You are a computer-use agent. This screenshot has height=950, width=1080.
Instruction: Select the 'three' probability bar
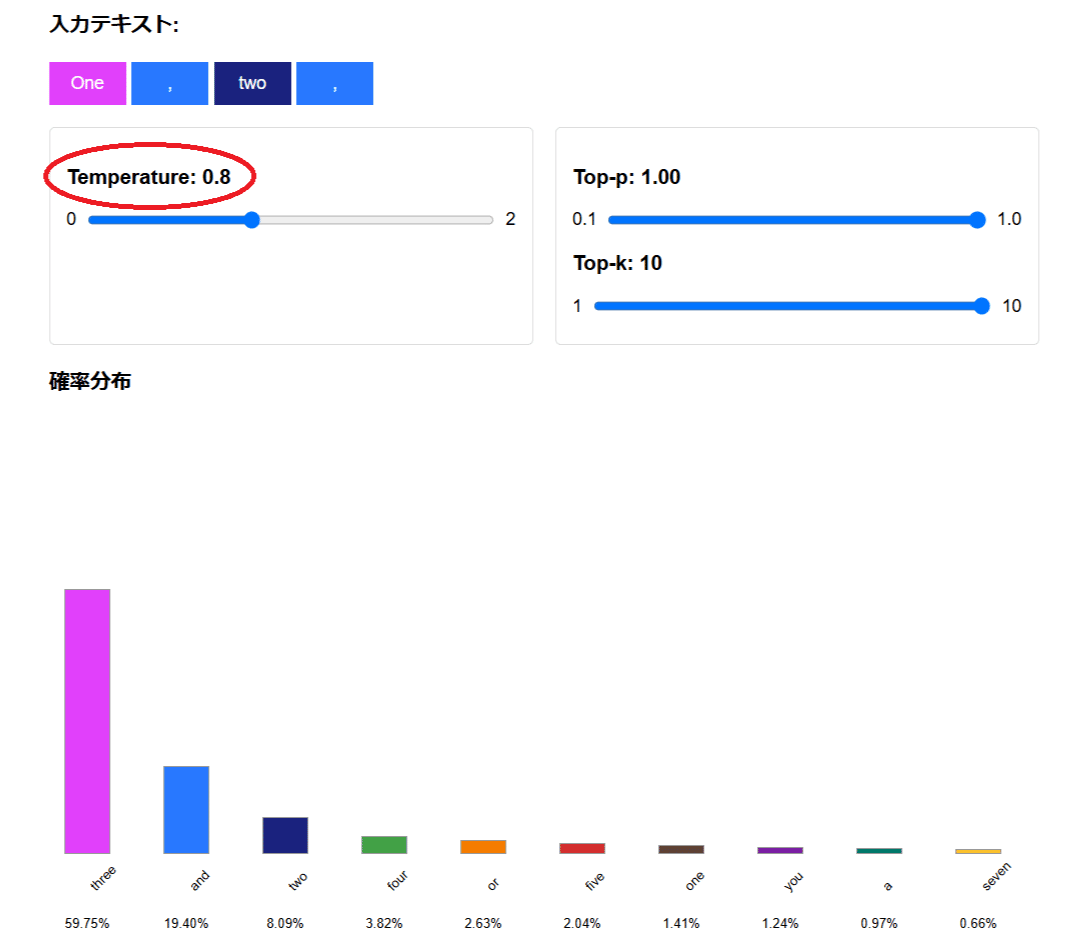pyautogui.click(x=87, y=720)
